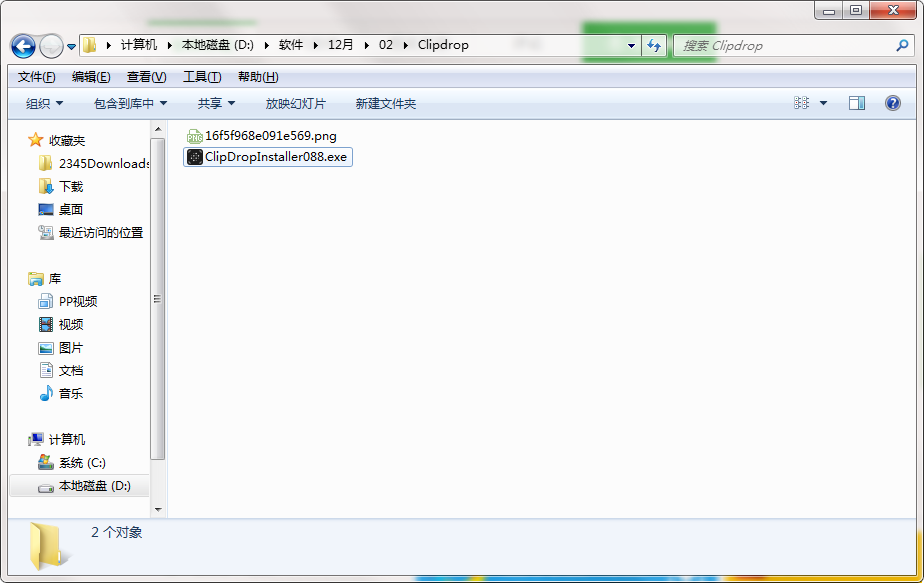Select 计算机 in the address breadcrumb
This screenshot has height=583, width=924.
click(x=138, y=45)
